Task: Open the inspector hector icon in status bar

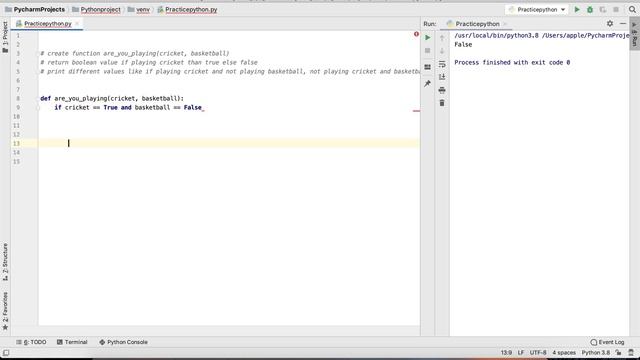Action: tap(631, 353)
